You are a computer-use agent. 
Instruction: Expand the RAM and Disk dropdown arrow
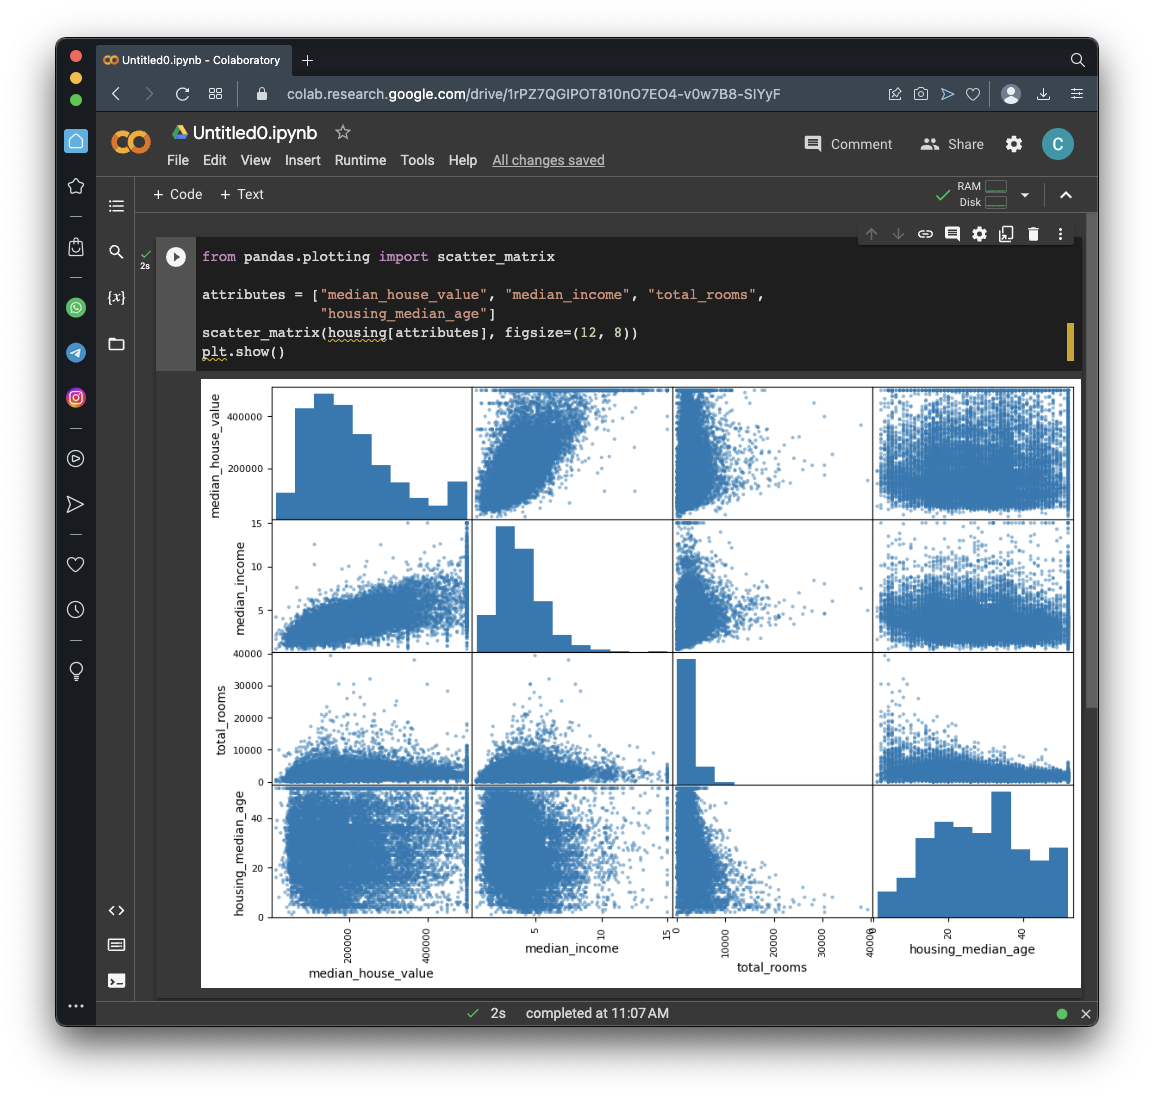[1025, 195]
